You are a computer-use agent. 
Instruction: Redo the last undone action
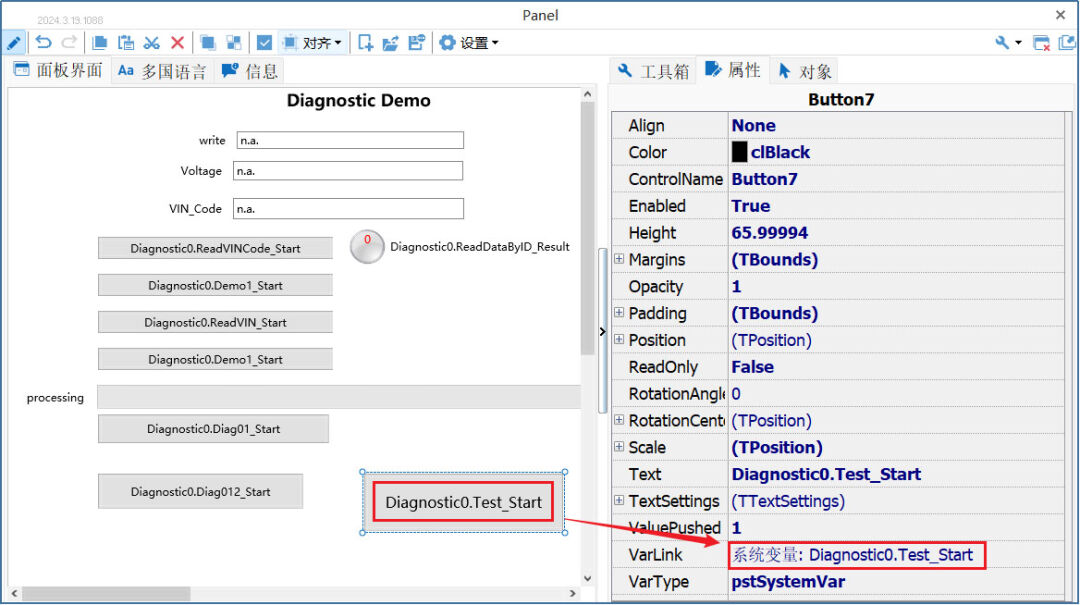click(69, 43)
